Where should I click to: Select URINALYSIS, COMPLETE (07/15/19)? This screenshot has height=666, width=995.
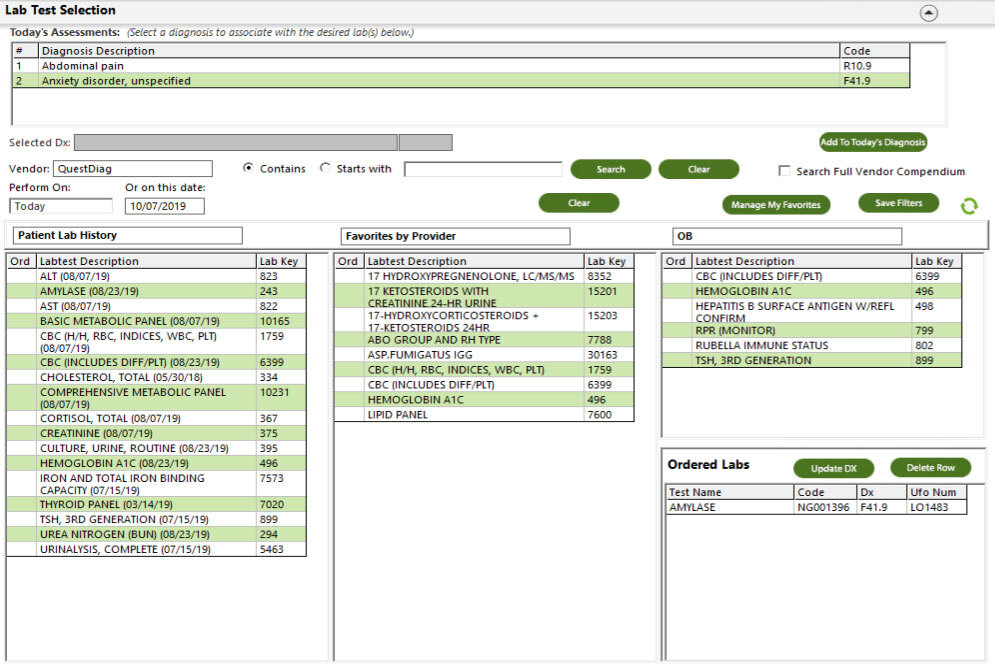[156, 549]
